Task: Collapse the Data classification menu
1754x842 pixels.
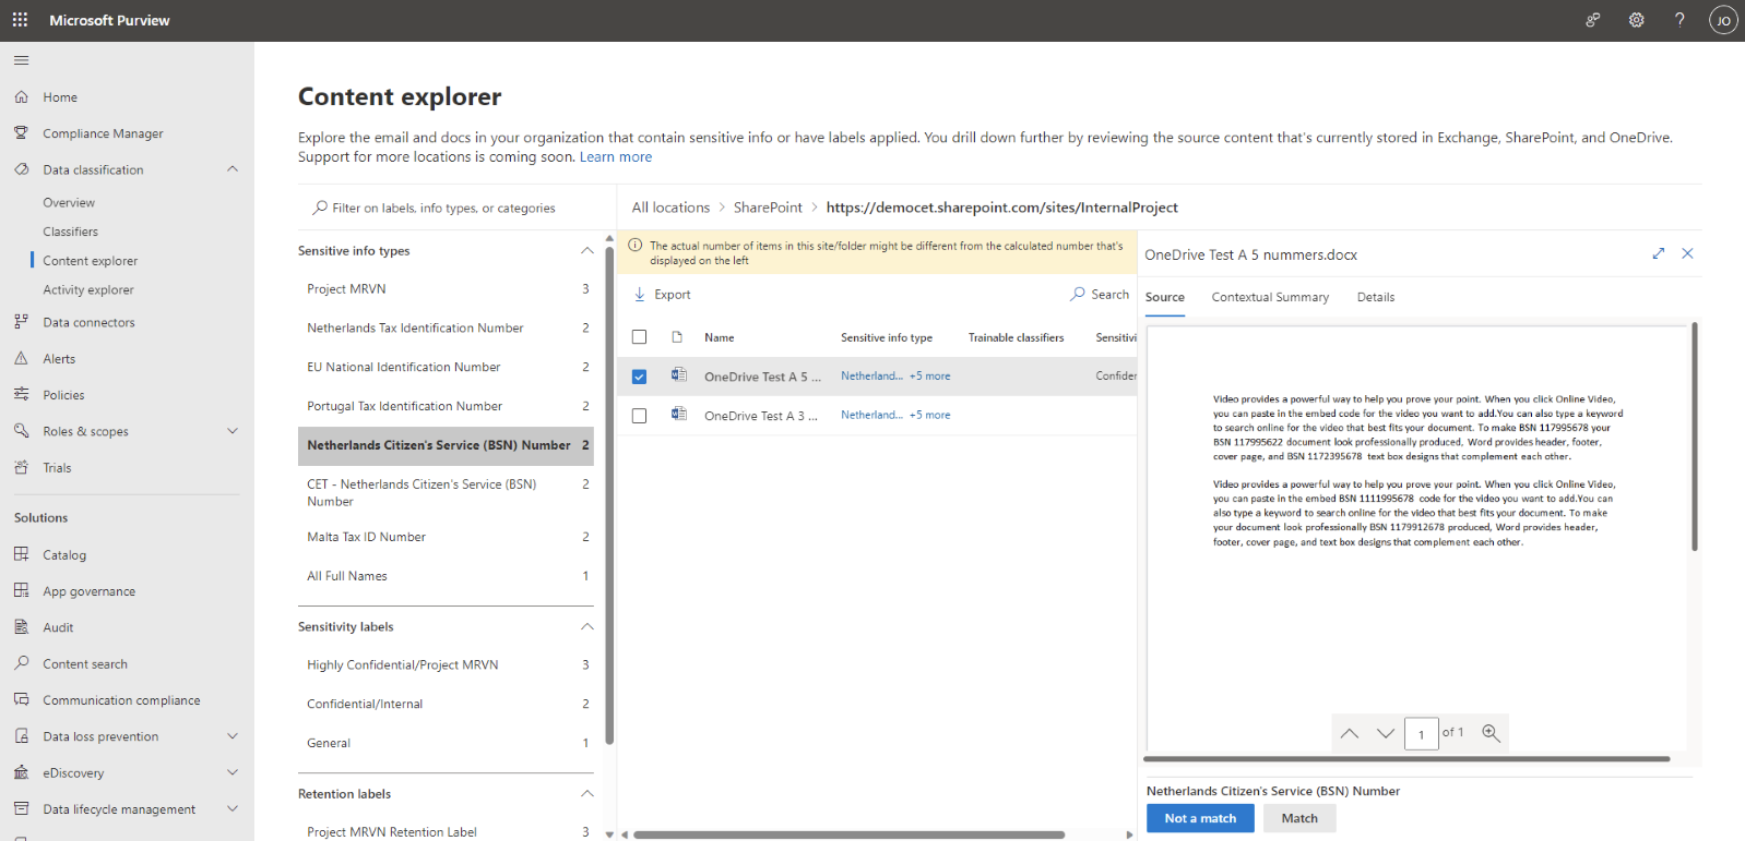Action: point(233,170)
